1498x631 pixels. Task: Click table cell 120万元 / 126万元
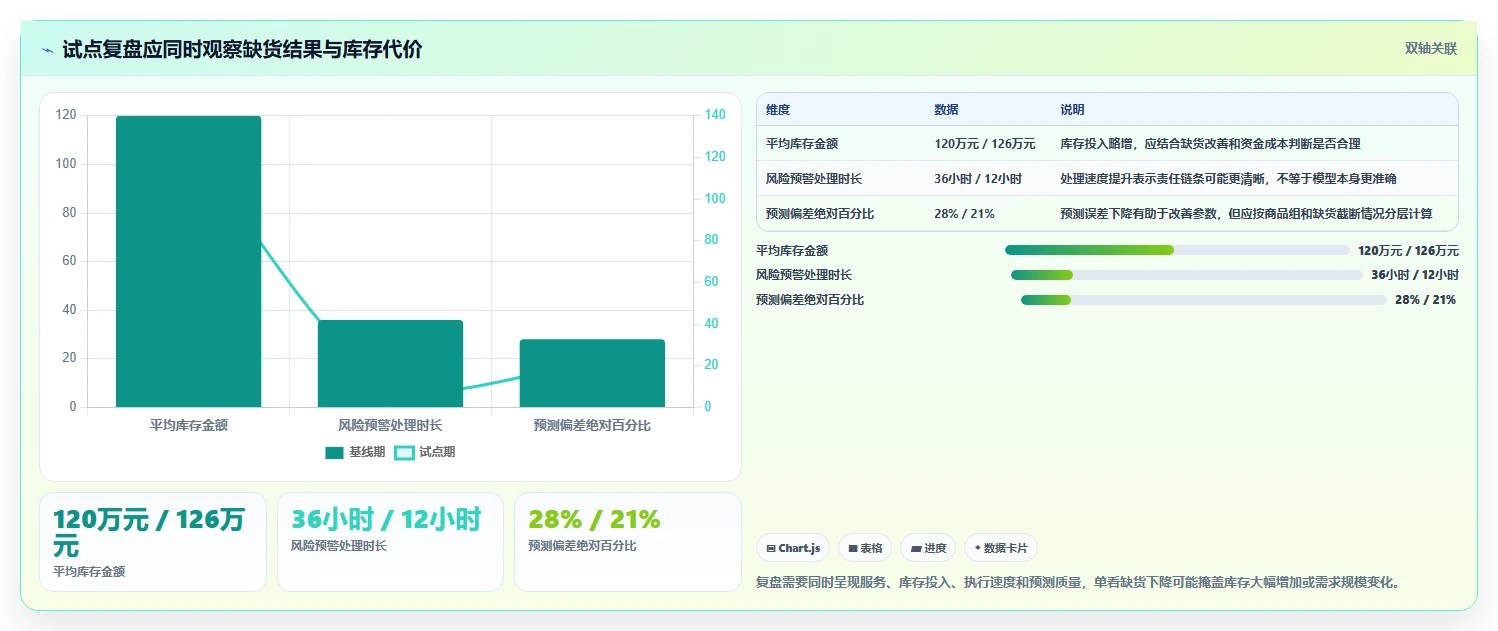tap(985, 144)
